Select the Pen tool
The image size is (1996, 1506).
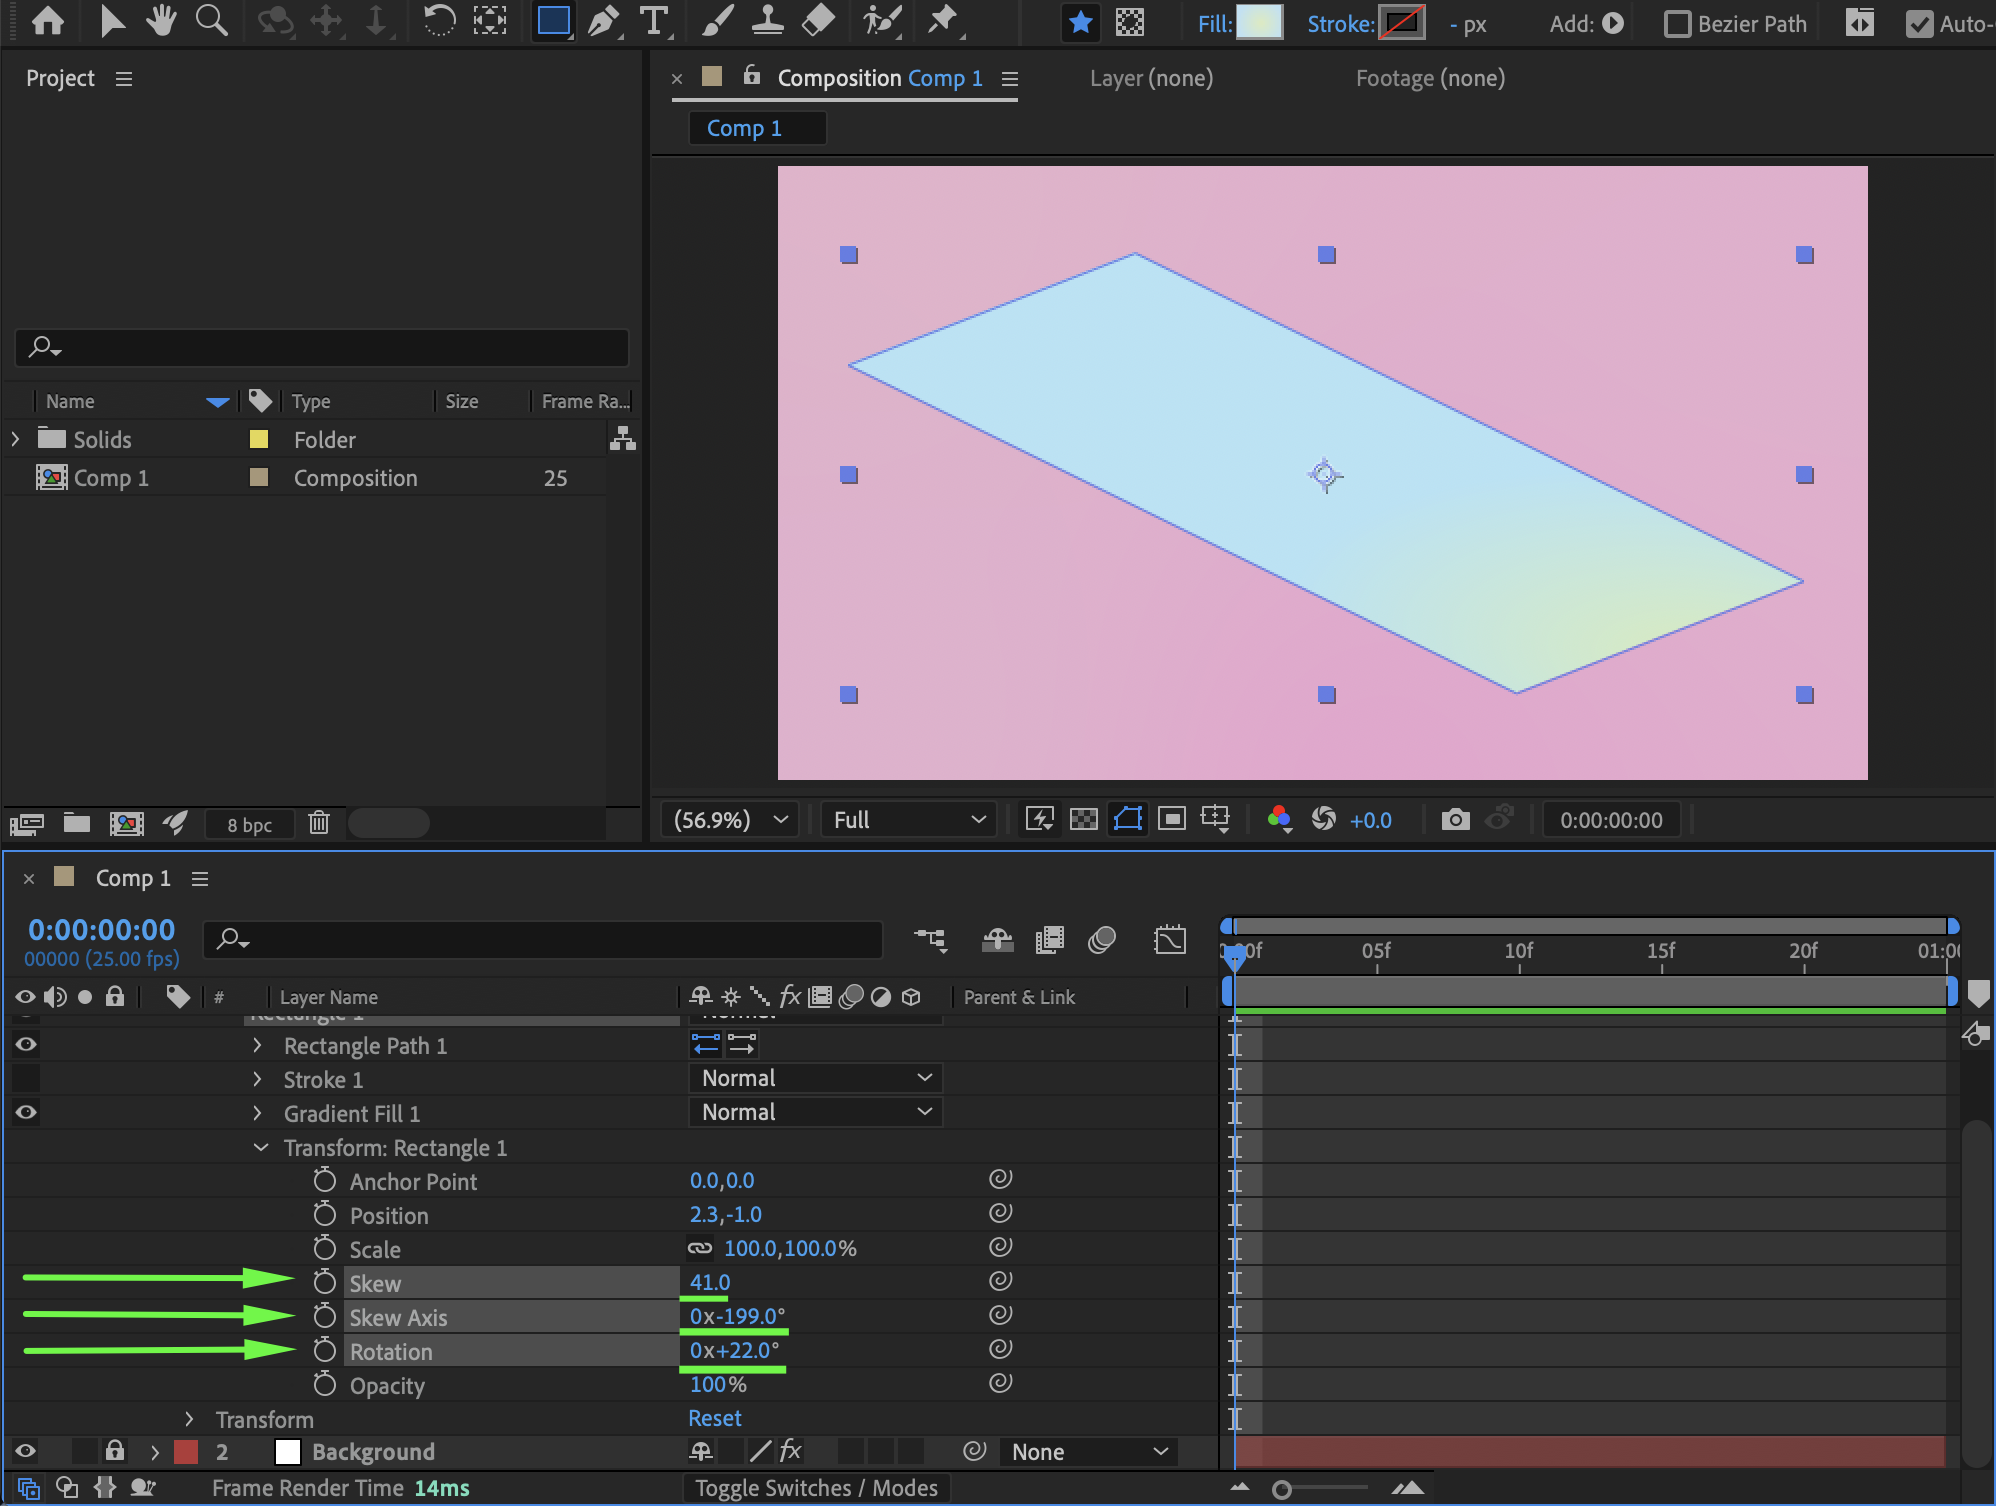click(x=603, y=21)
